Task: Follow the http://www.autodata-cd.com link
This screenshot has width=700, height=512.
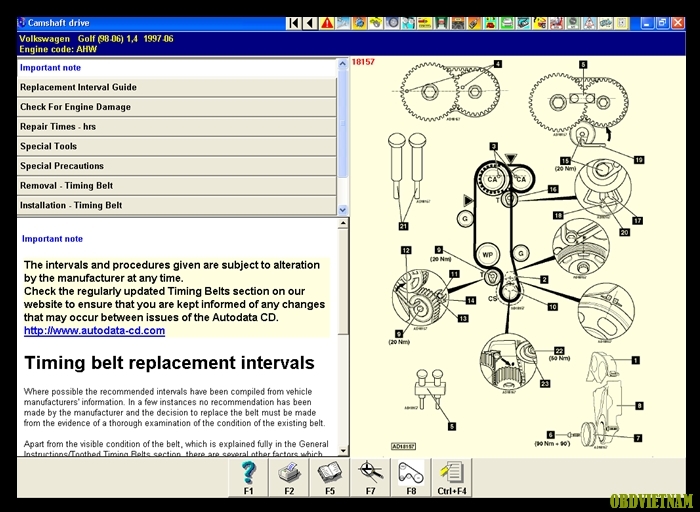Action: point(94,331)
